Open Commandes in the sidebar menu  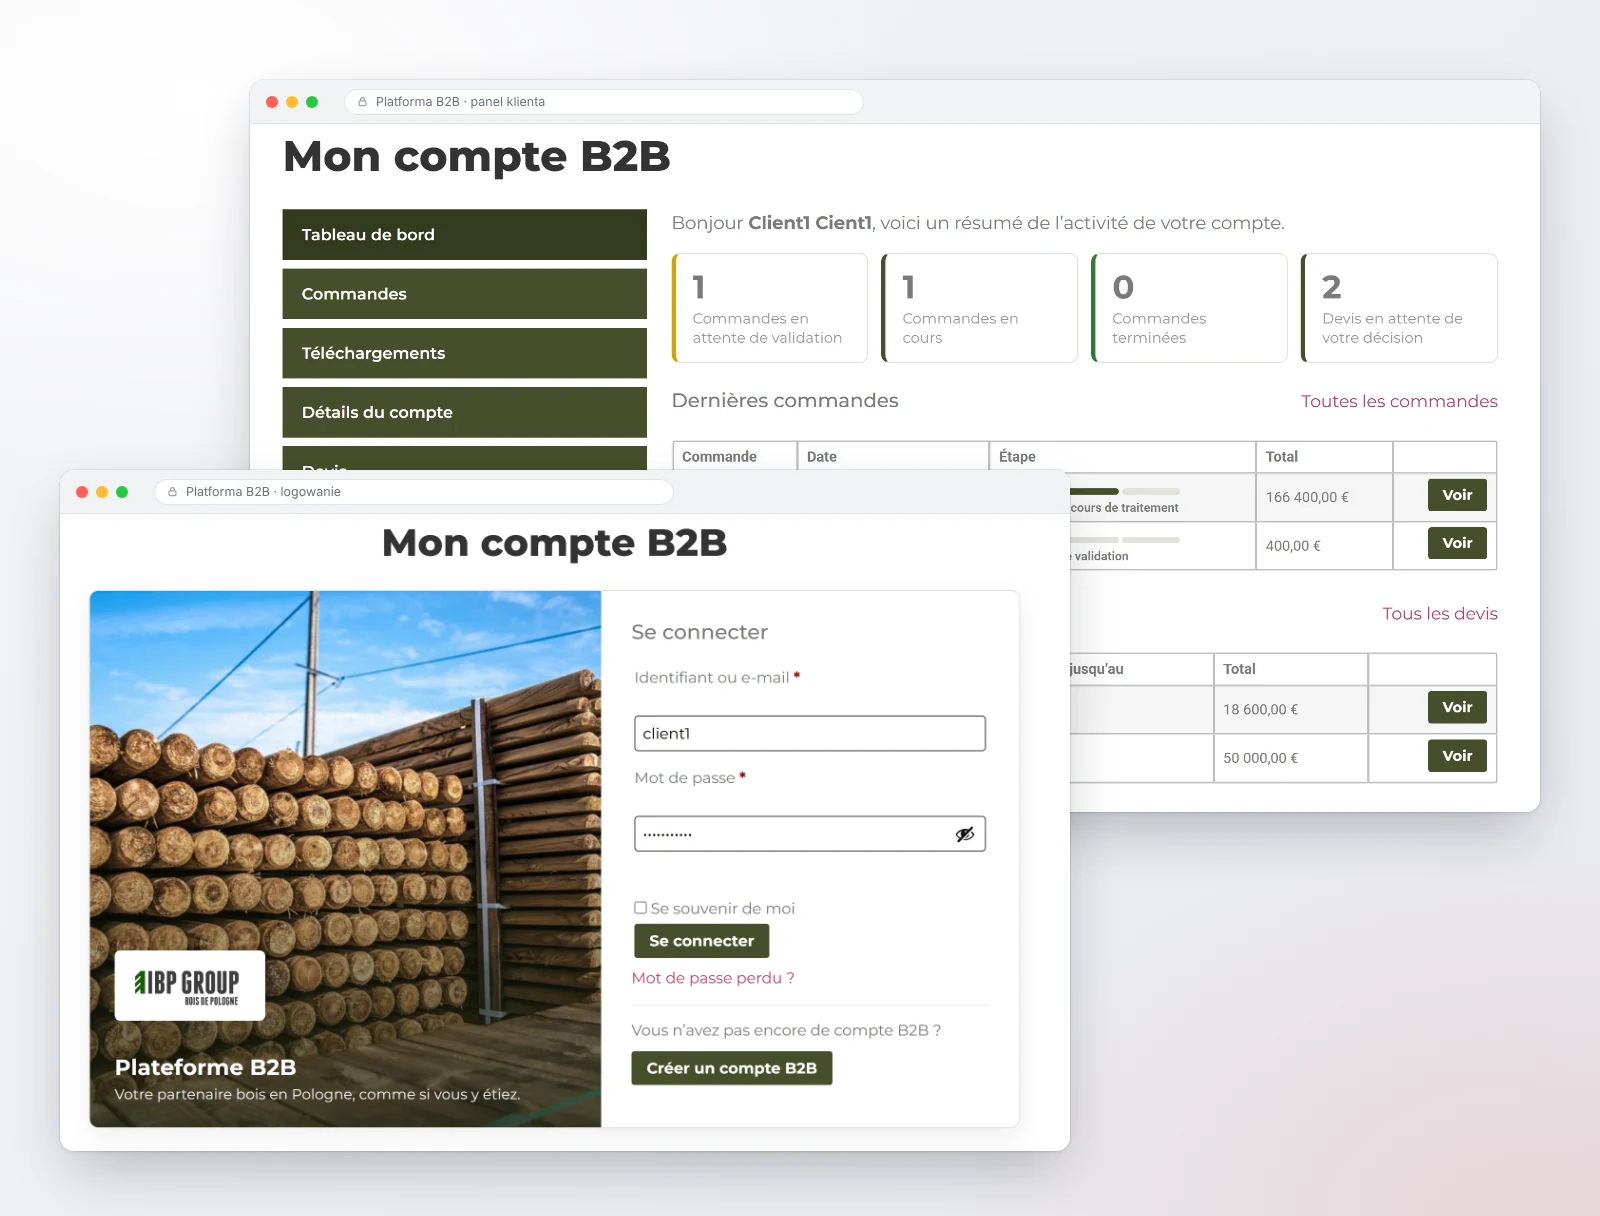tap(465, 294)
